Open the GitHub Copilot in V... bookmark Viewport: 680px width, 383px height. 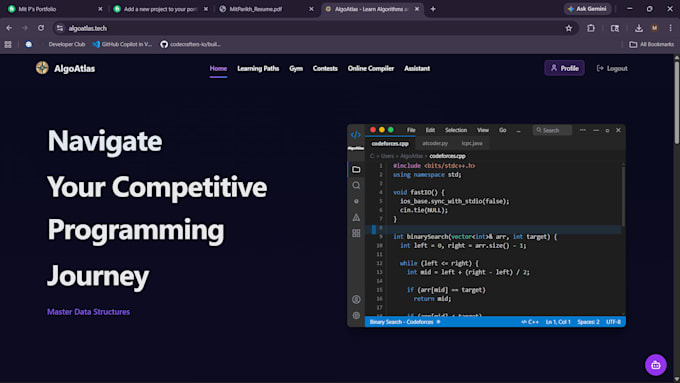(122, 44)
